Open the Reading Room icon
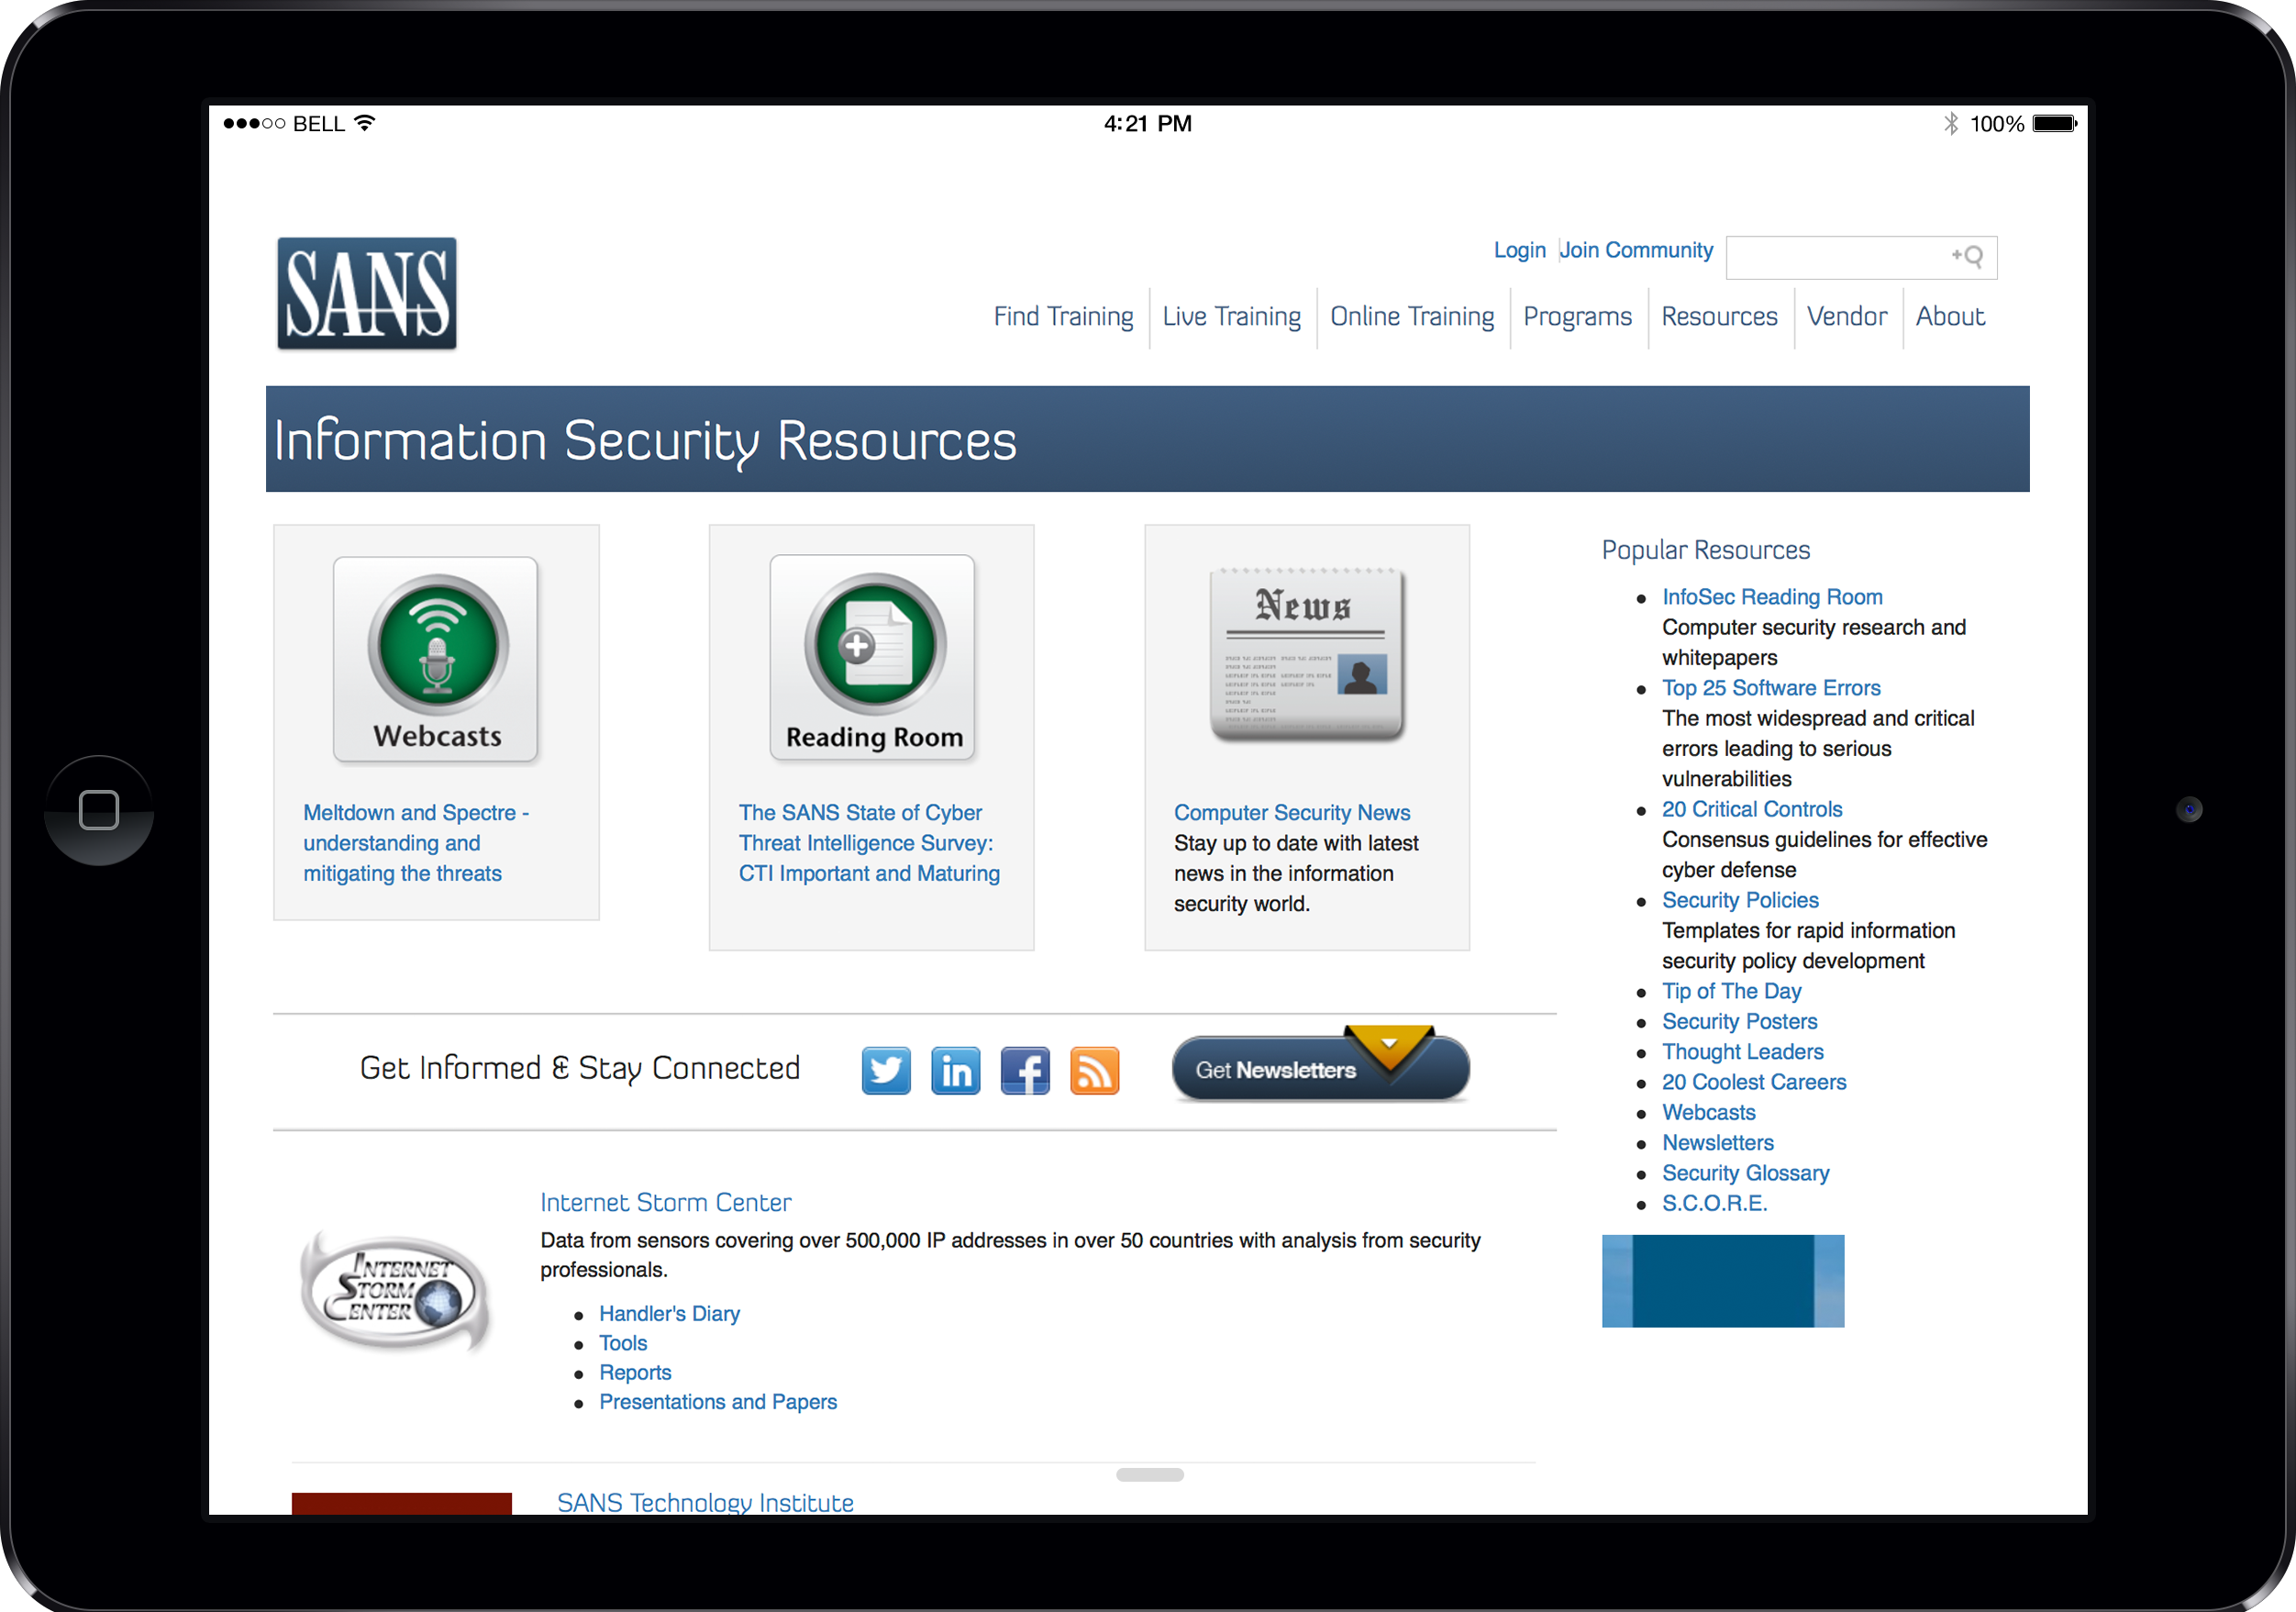Viewport: 2296px width, 1612px height. pos(871,648)
